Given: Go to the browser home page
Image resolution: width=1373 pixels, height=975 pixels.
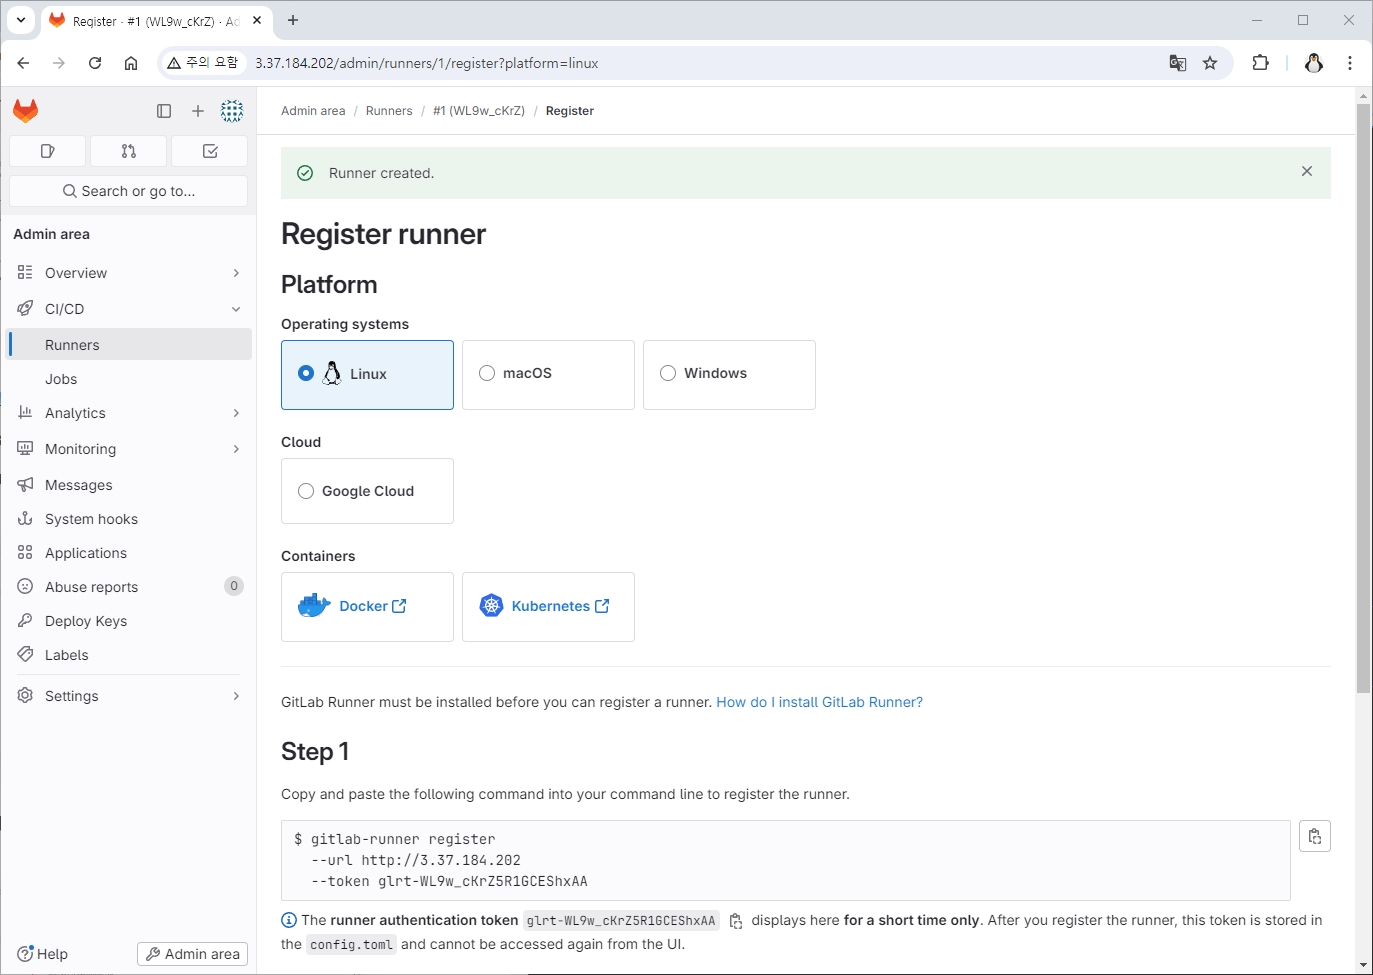Looking at the screenshot, I should click(x=131, y=63).
